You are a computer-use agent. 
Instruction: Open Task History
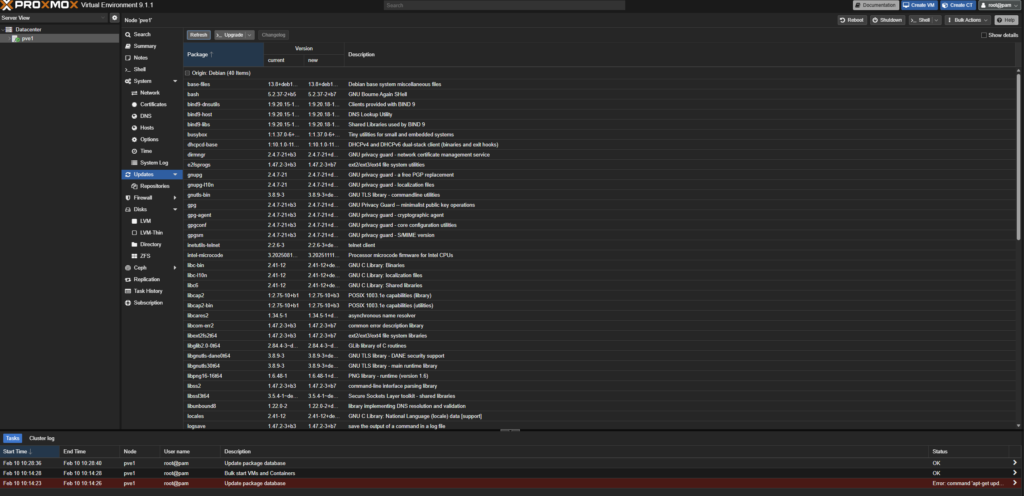(148, 291)
